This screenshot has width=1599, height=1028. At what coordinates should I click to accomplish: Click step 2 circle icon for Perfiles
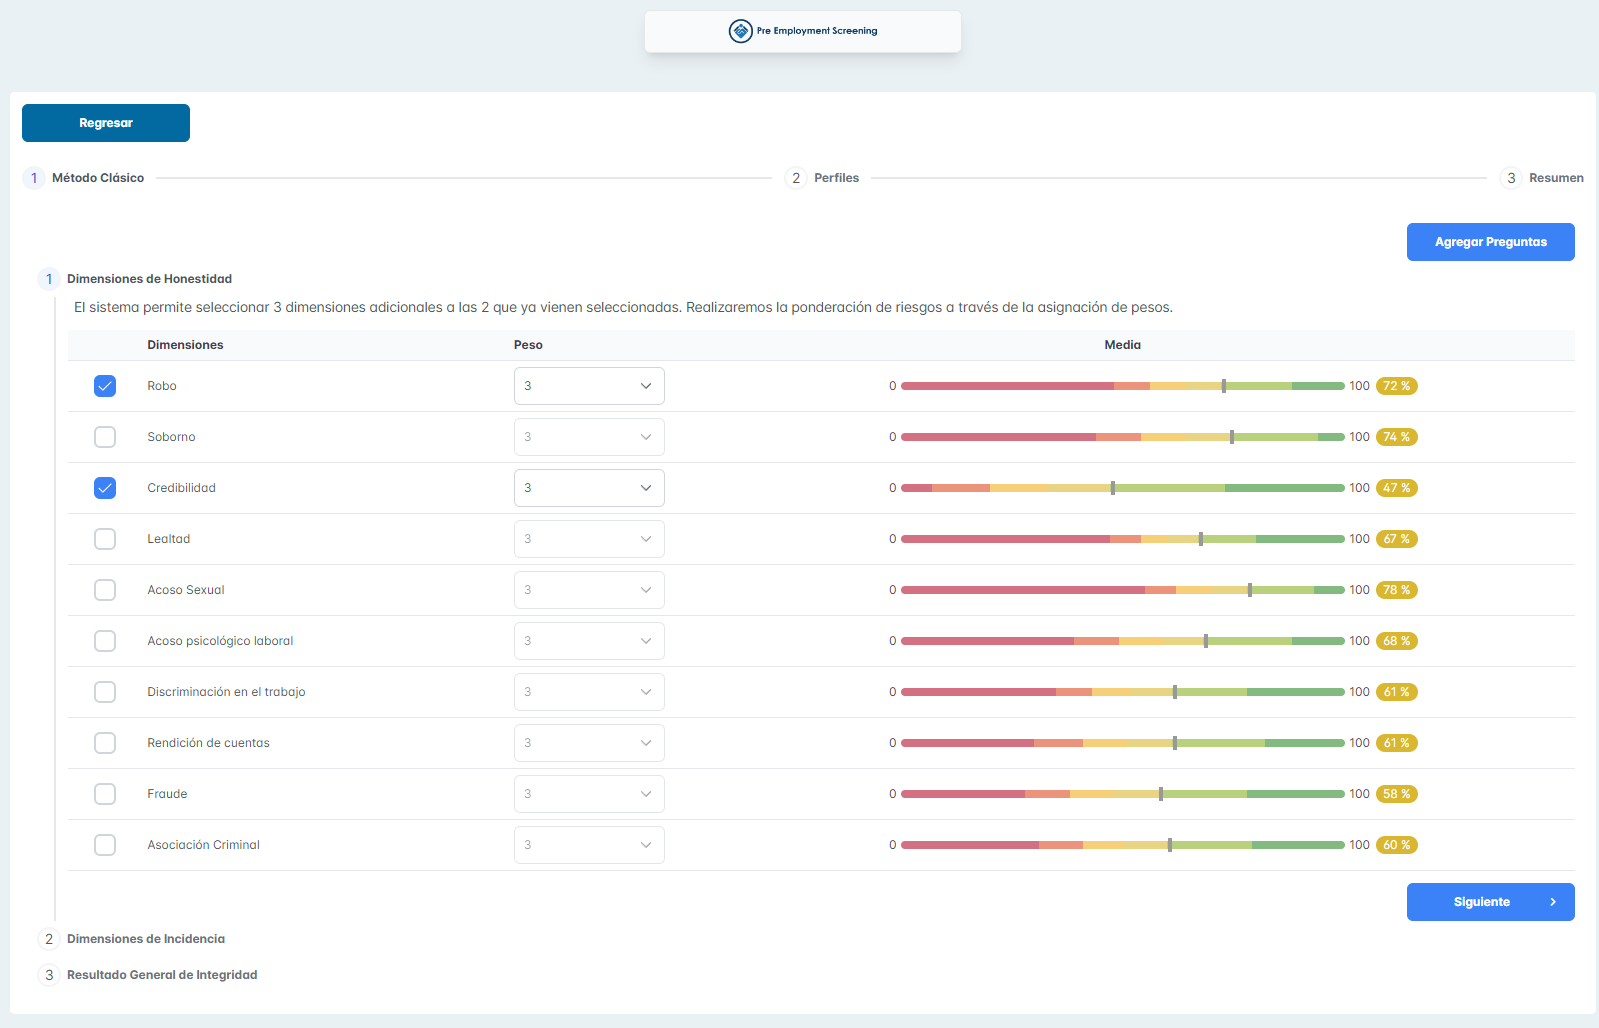(x=796, y=178)
